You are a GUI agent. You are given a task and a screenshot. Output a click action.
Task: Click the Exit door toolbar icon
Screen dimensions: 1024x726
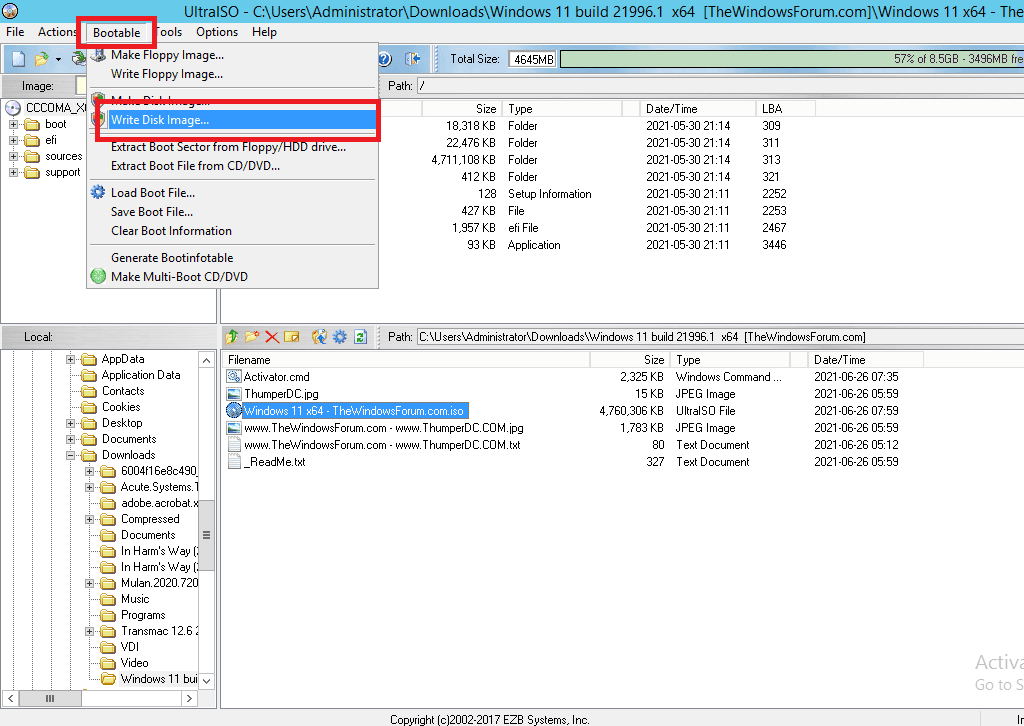point(412,59)
